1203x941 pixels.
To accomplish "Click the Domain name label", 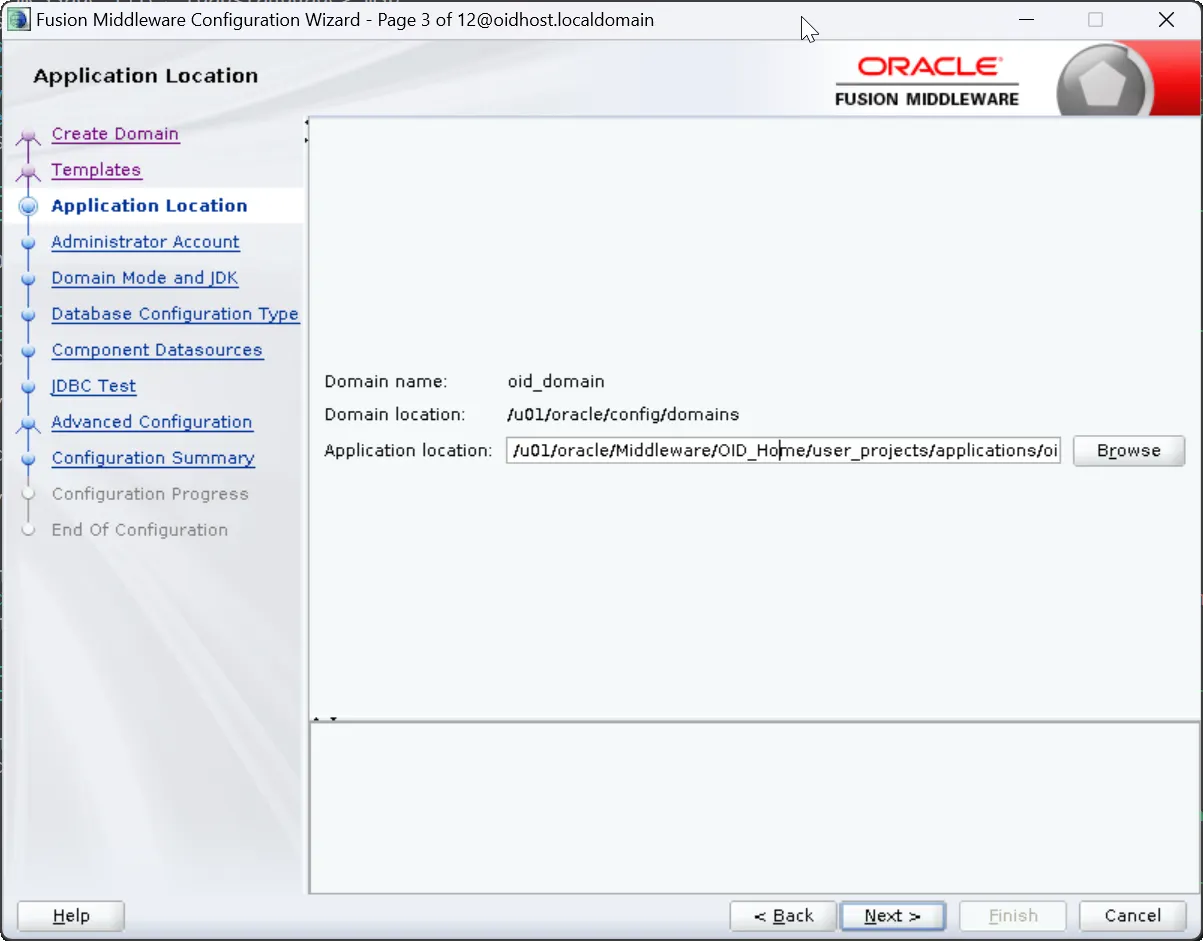I will tap(386, 382).
